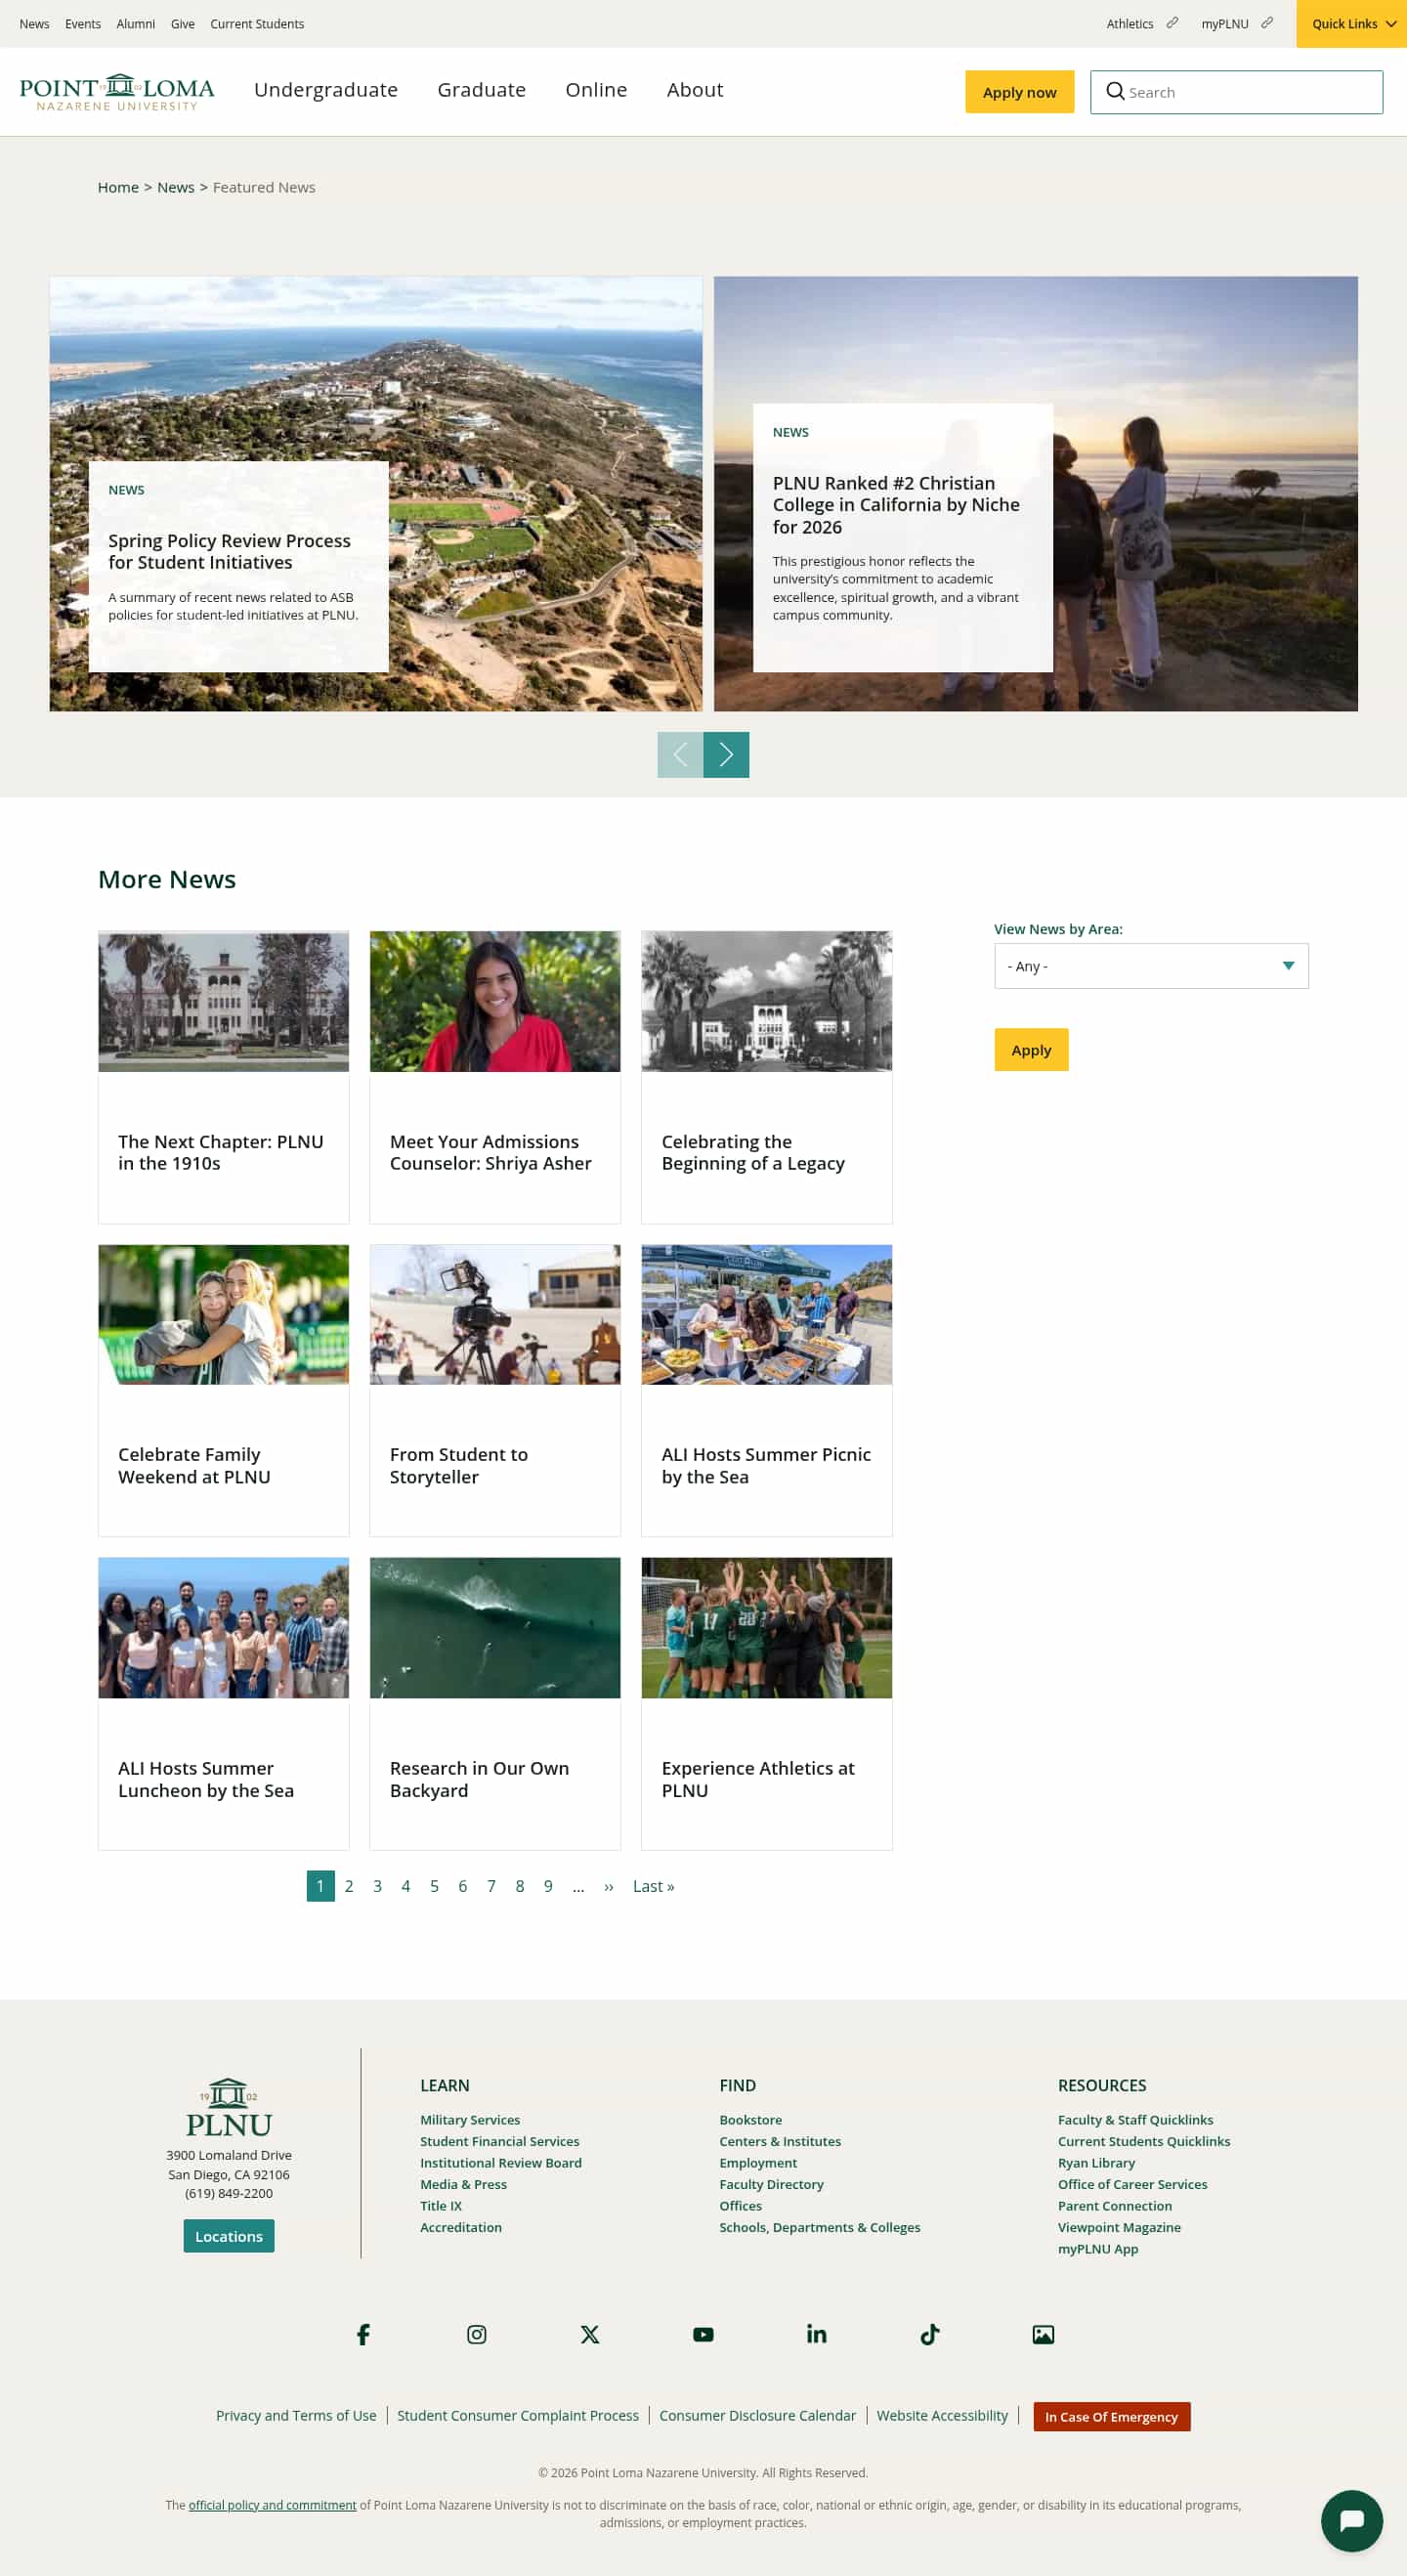The width and height of the screenshot is (1407, 2576).
Task: Click Current Students in the top bar
Action: (x=257, y=24)
